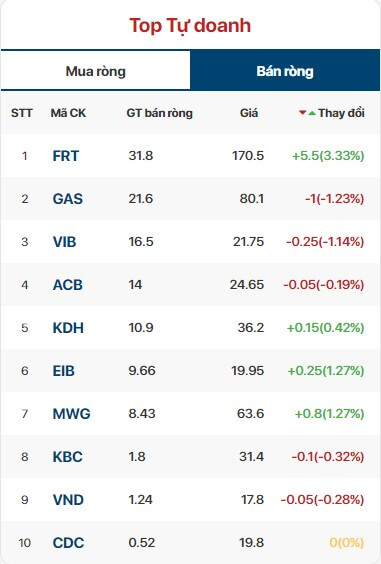
Task: Open the VIB stock ticker
Action: pos(64,242)
